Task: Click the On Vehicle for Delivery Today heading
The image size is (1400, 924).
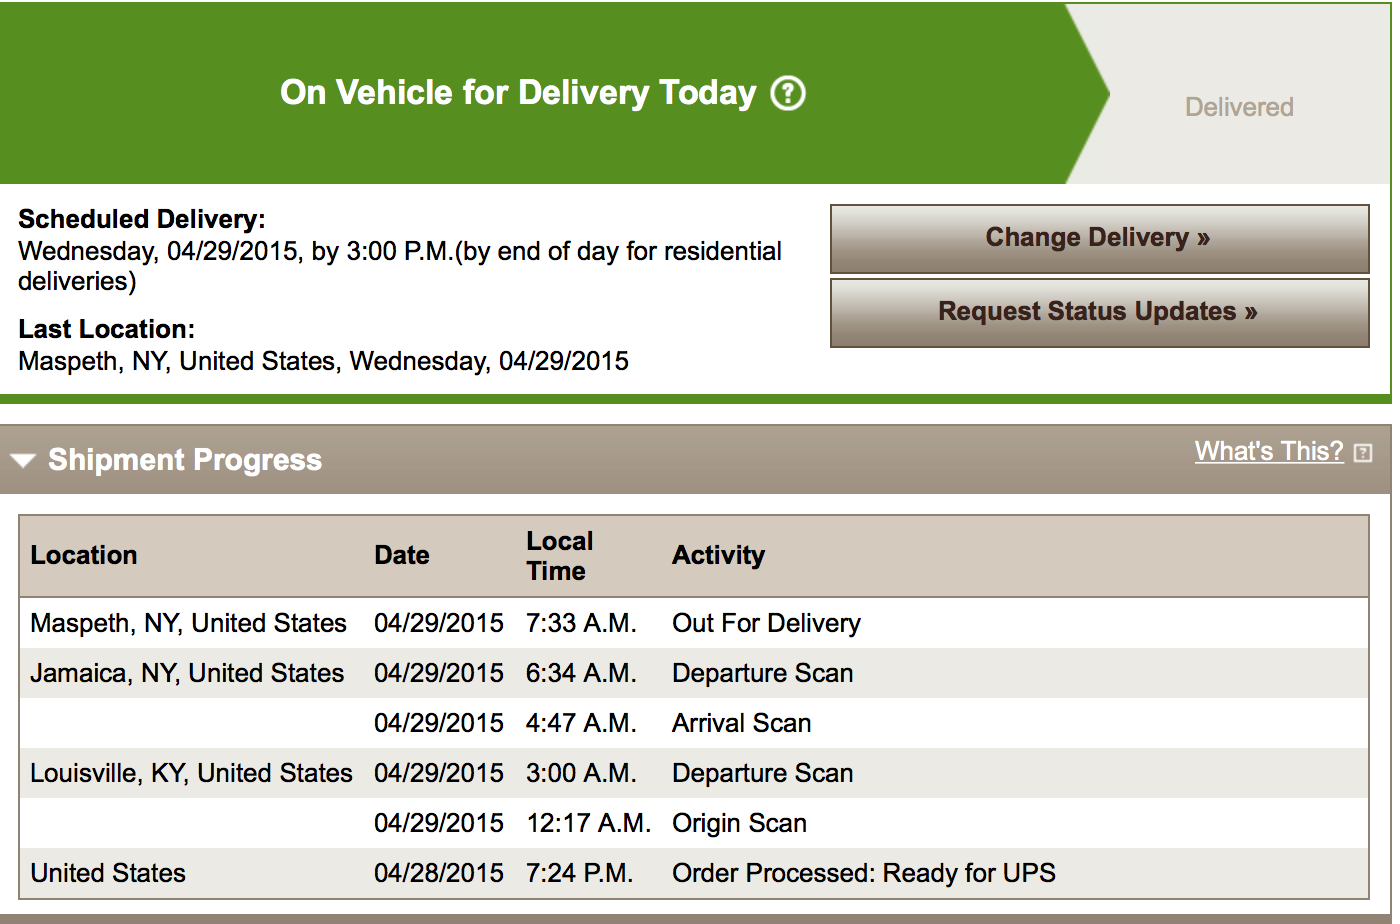Action: point(518,93)
